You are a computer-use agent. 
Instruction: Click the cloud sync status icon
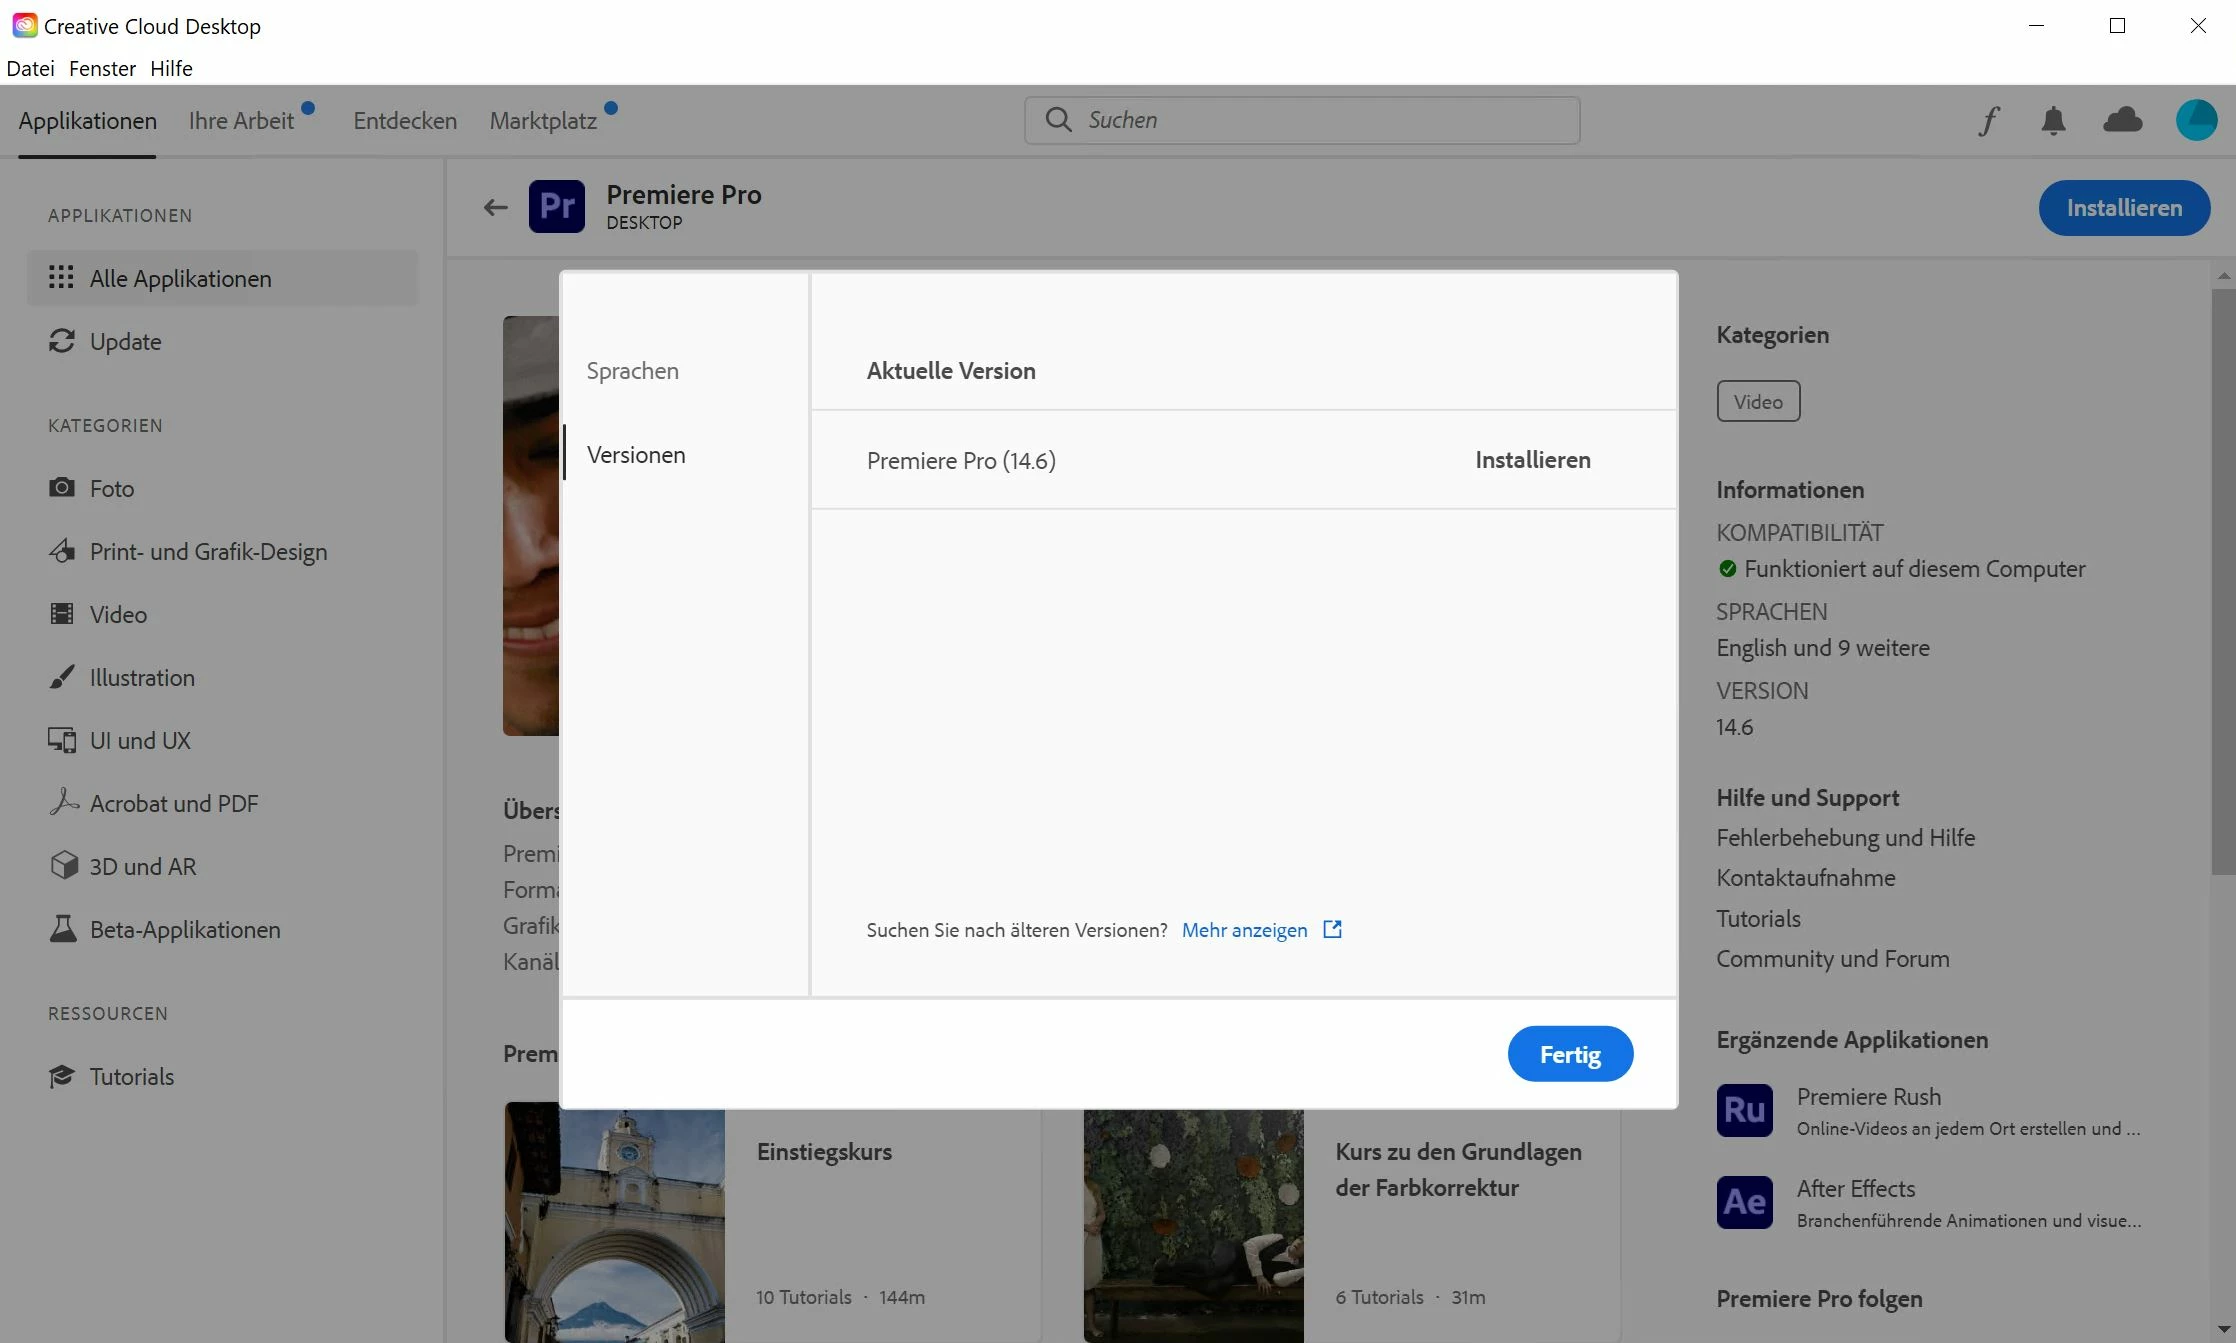[2122, 121]
